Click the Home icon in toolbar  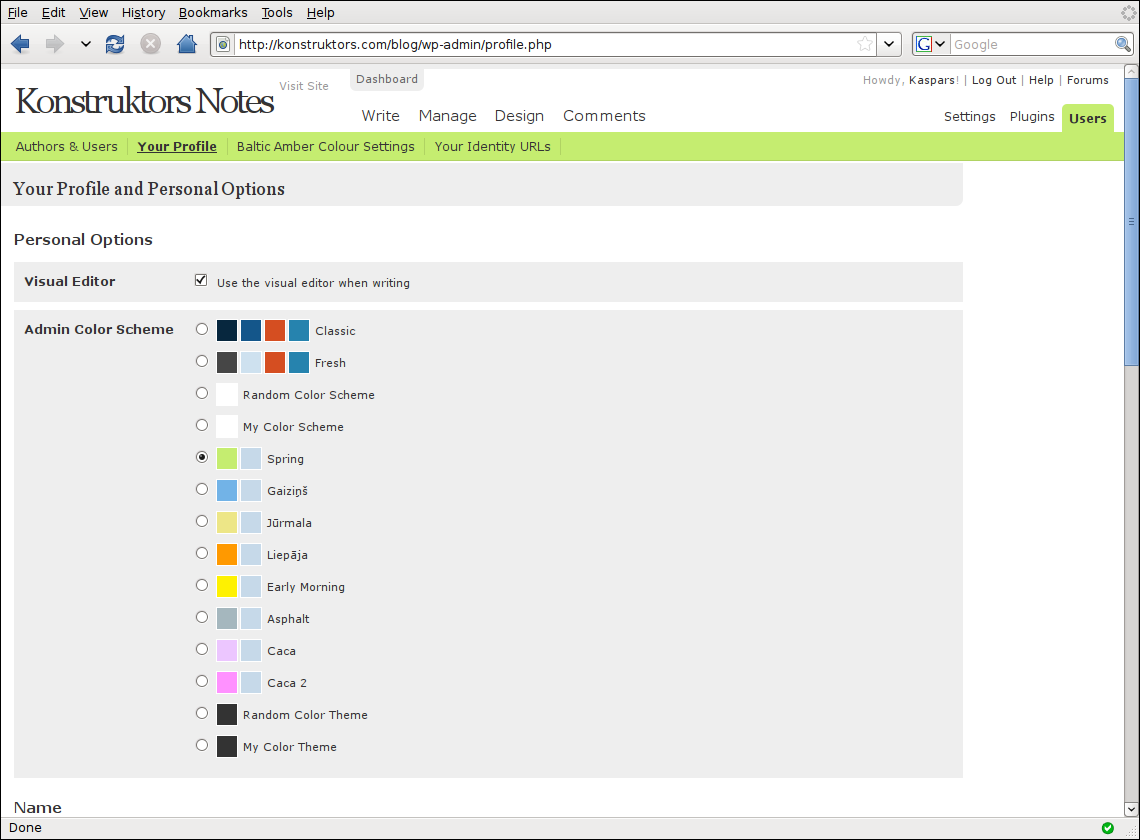click(x=187, y=44)
